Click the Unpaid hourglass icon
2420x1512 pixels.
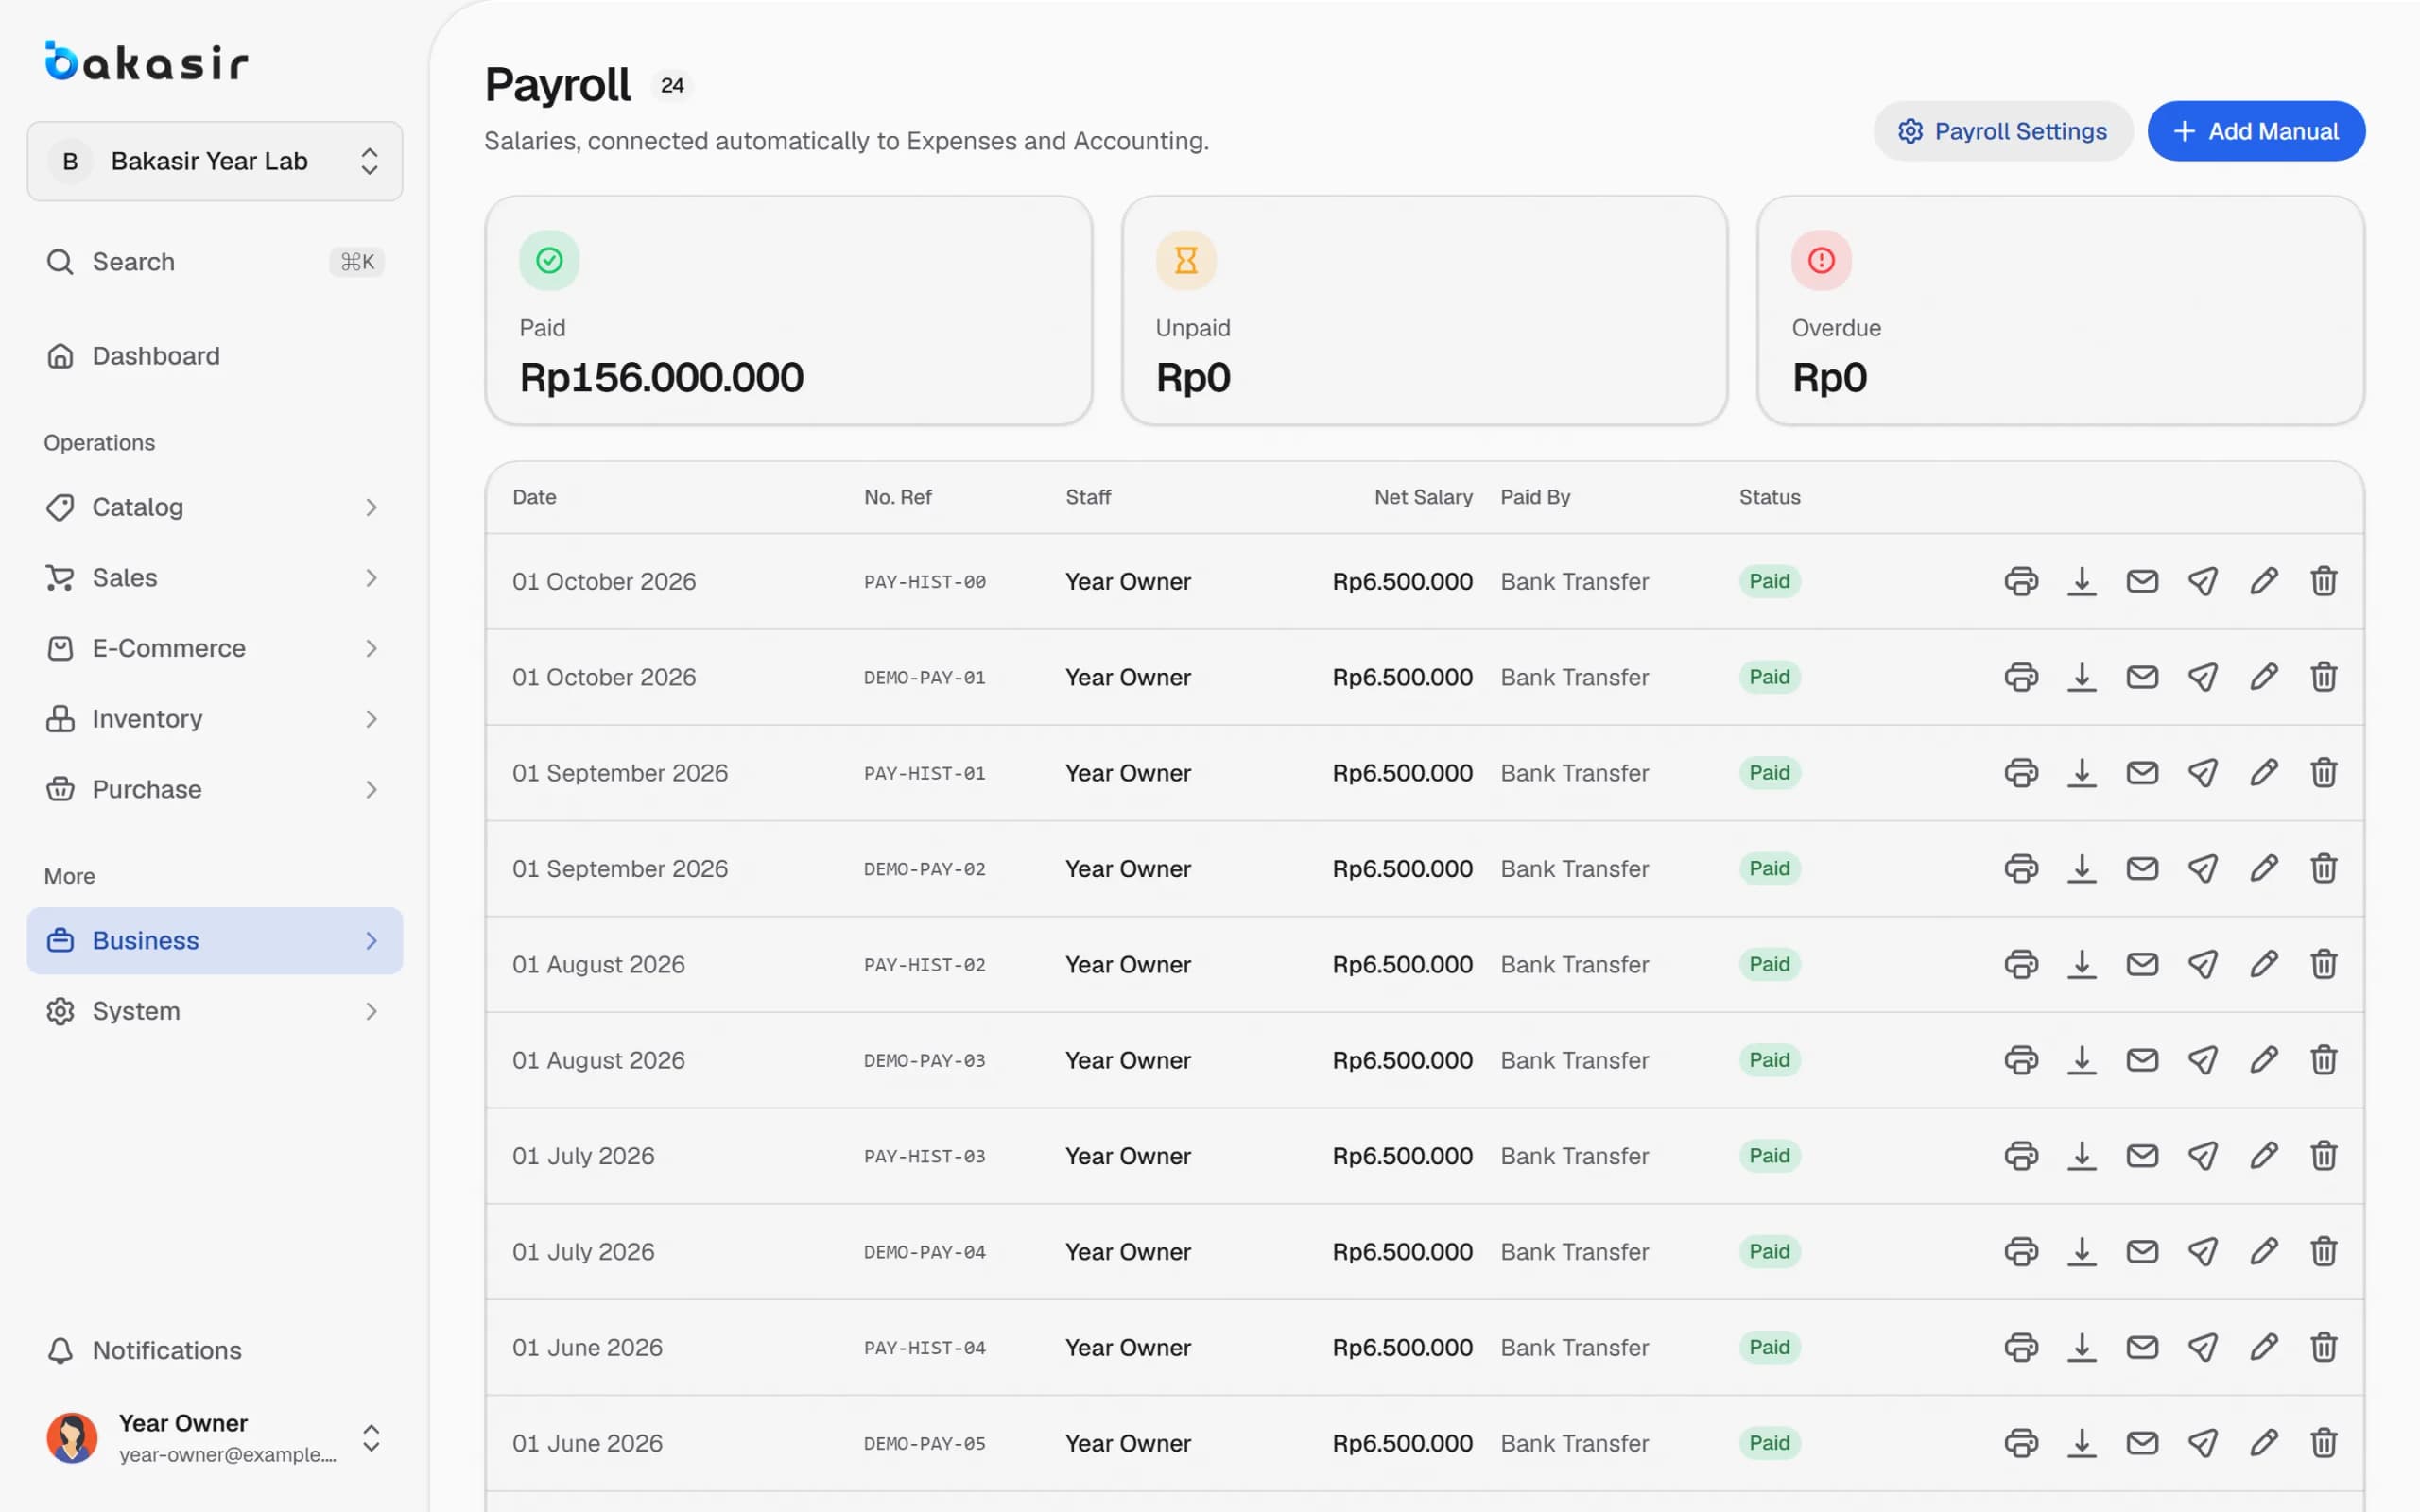click(x=1186, y=261)
